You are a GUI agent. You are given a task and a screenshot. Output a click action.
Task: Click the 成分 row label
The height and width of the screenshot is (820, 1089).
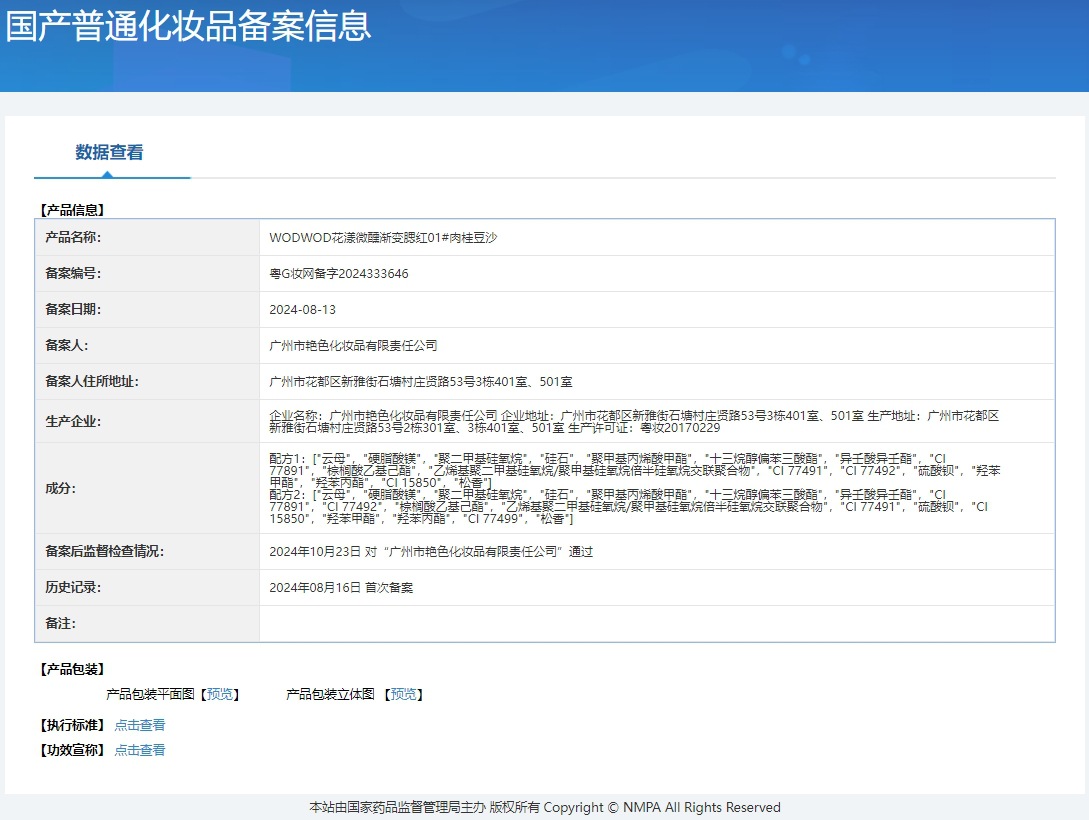pos(60,488)
